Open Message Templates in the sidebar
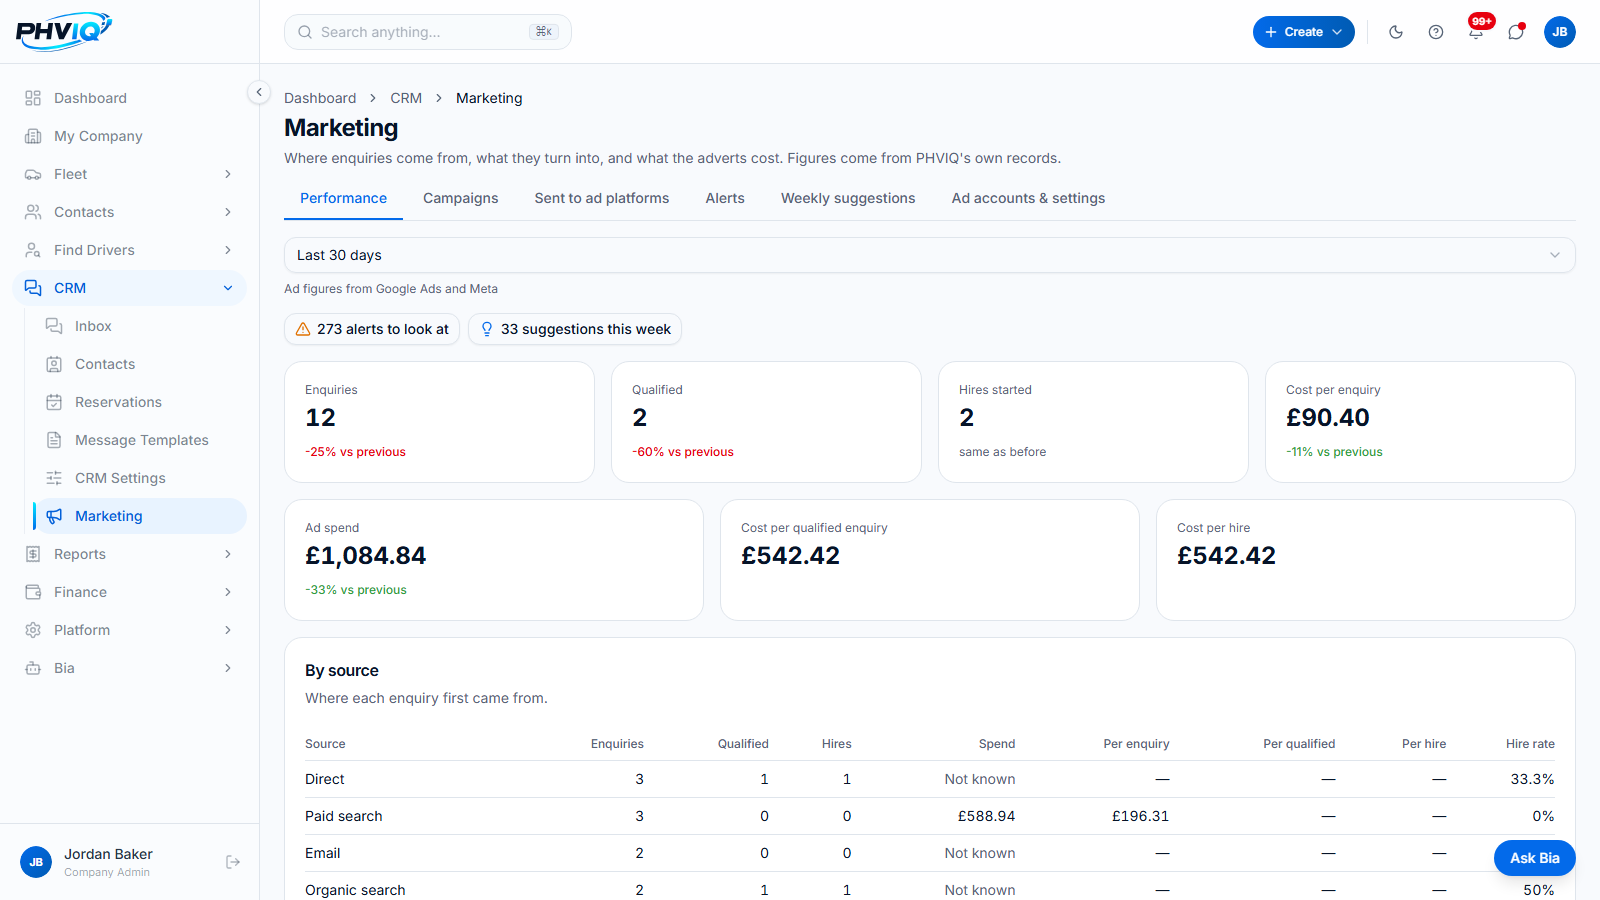 tap(140, 440)
